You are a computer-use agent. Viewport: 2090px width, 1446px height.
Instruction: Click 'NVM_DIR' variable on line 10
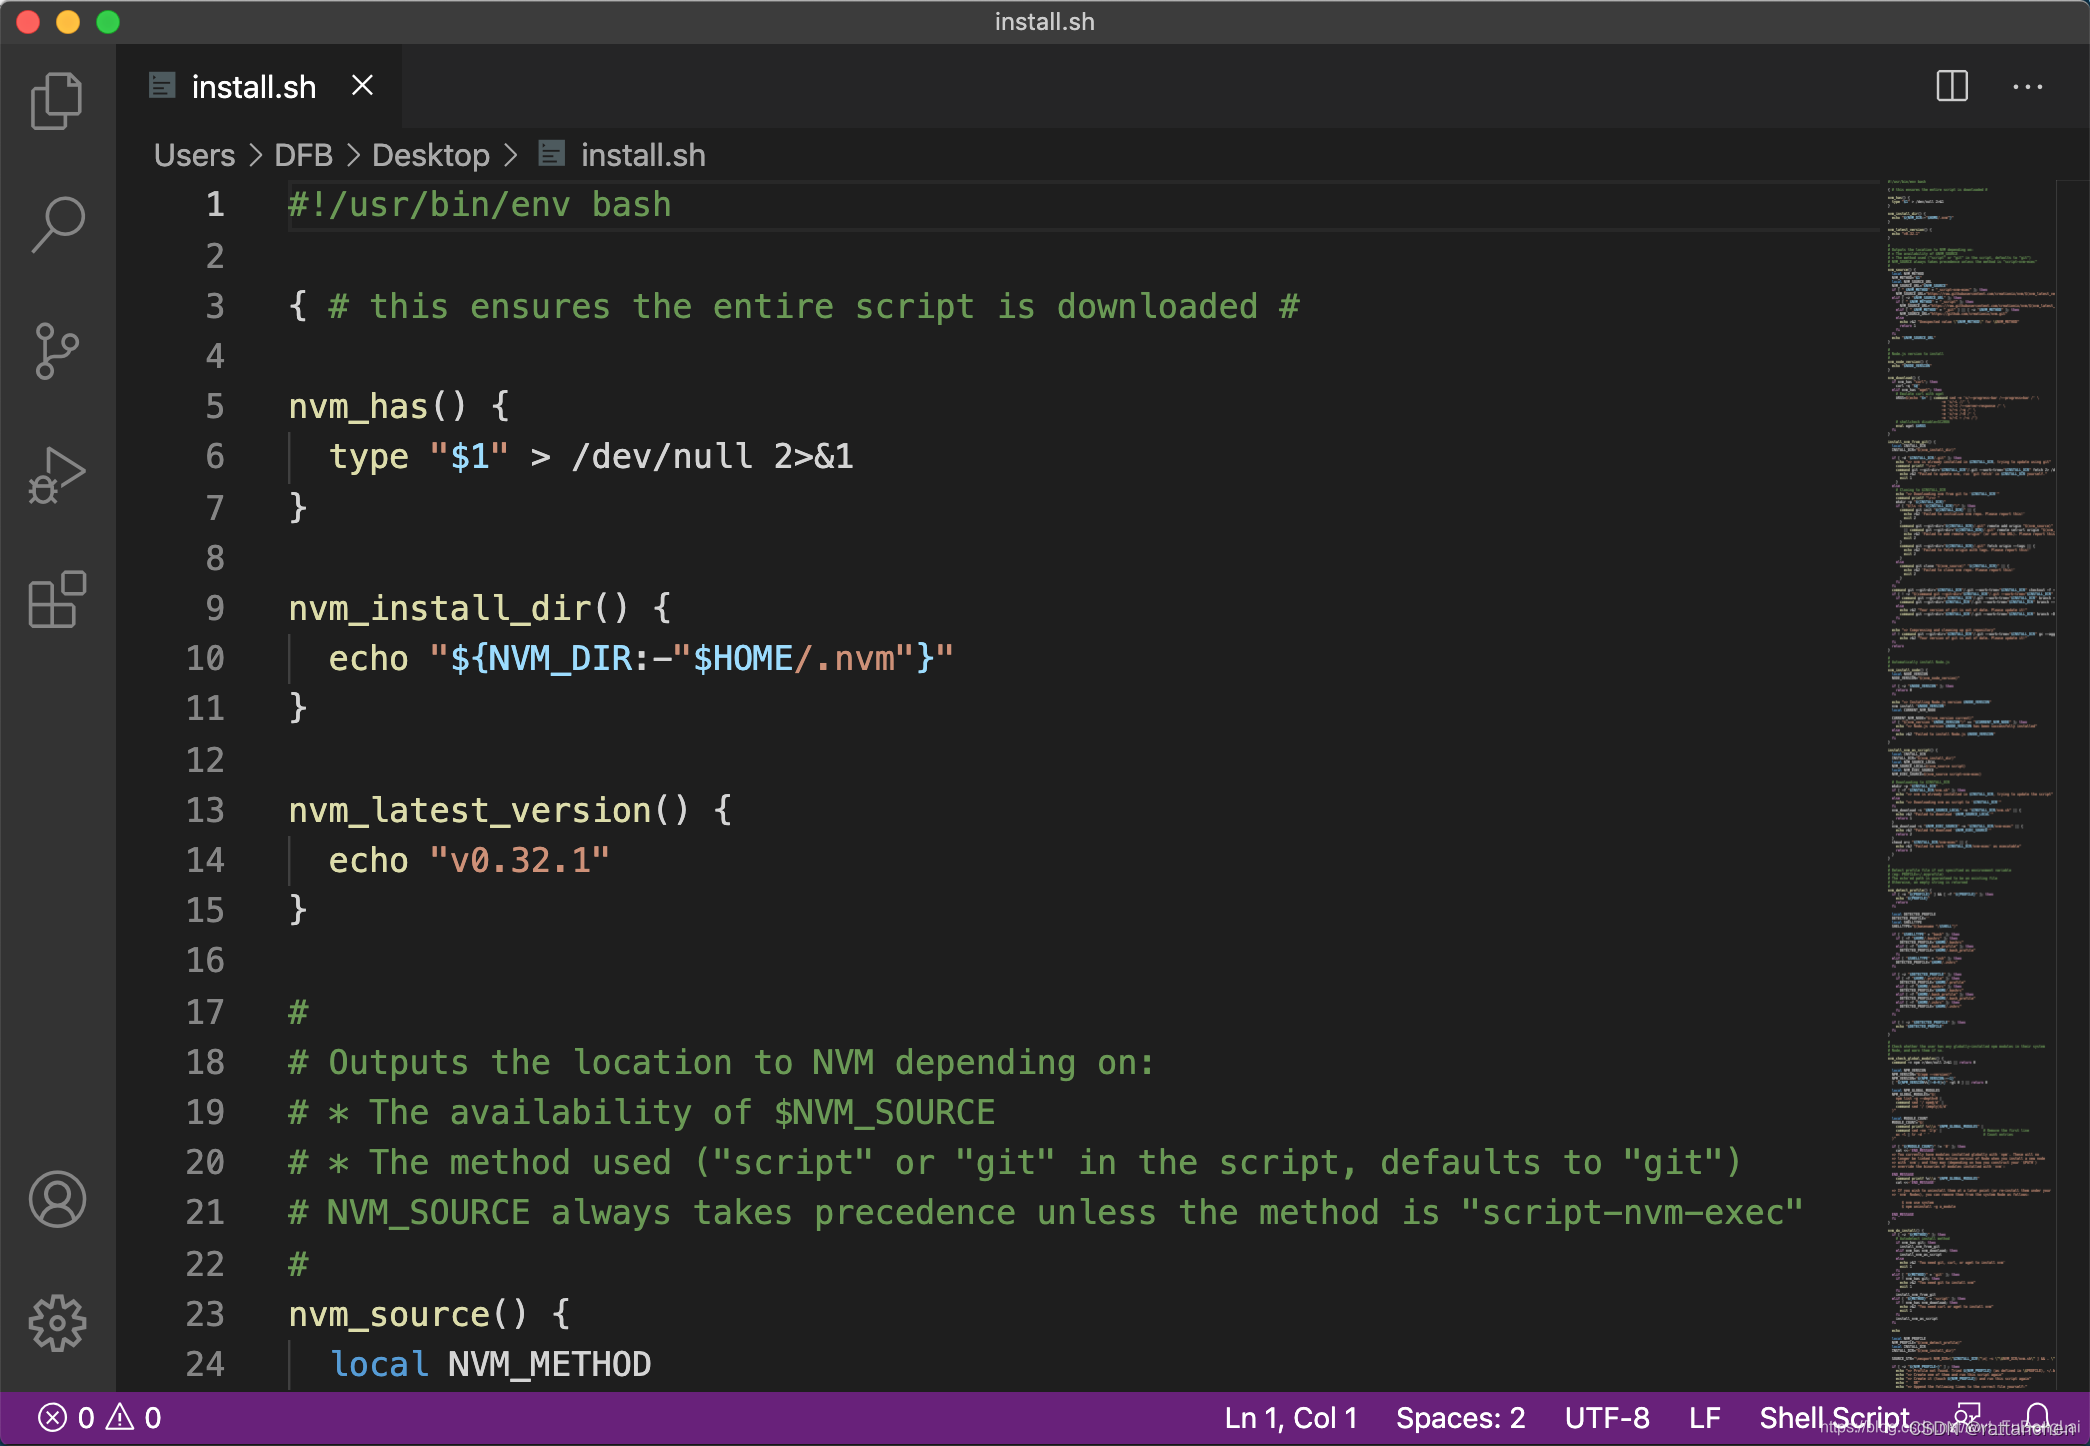click(x=561, y=658)
